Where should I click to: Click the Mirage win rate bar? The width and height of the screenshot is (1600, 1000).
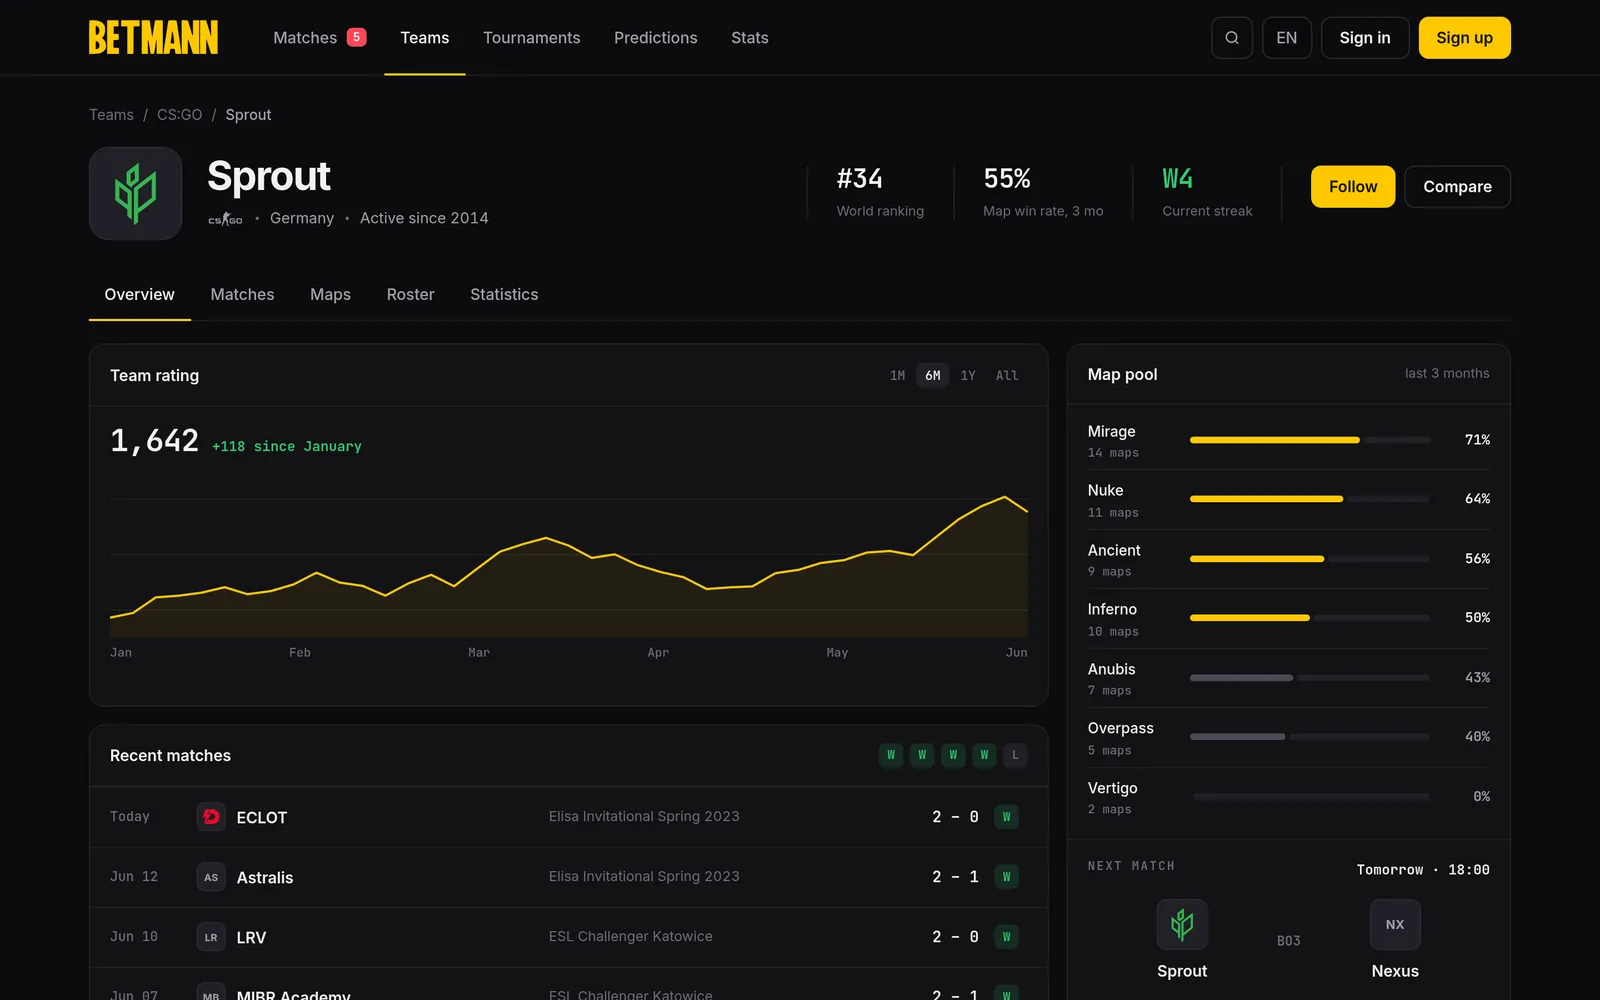pyautogui.click(x=1310, y=440)
